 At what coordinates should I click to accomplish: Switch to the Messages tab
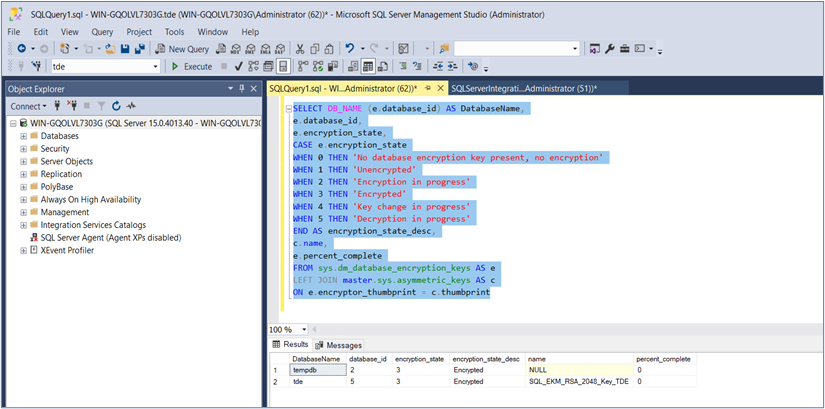coord(339,345)
